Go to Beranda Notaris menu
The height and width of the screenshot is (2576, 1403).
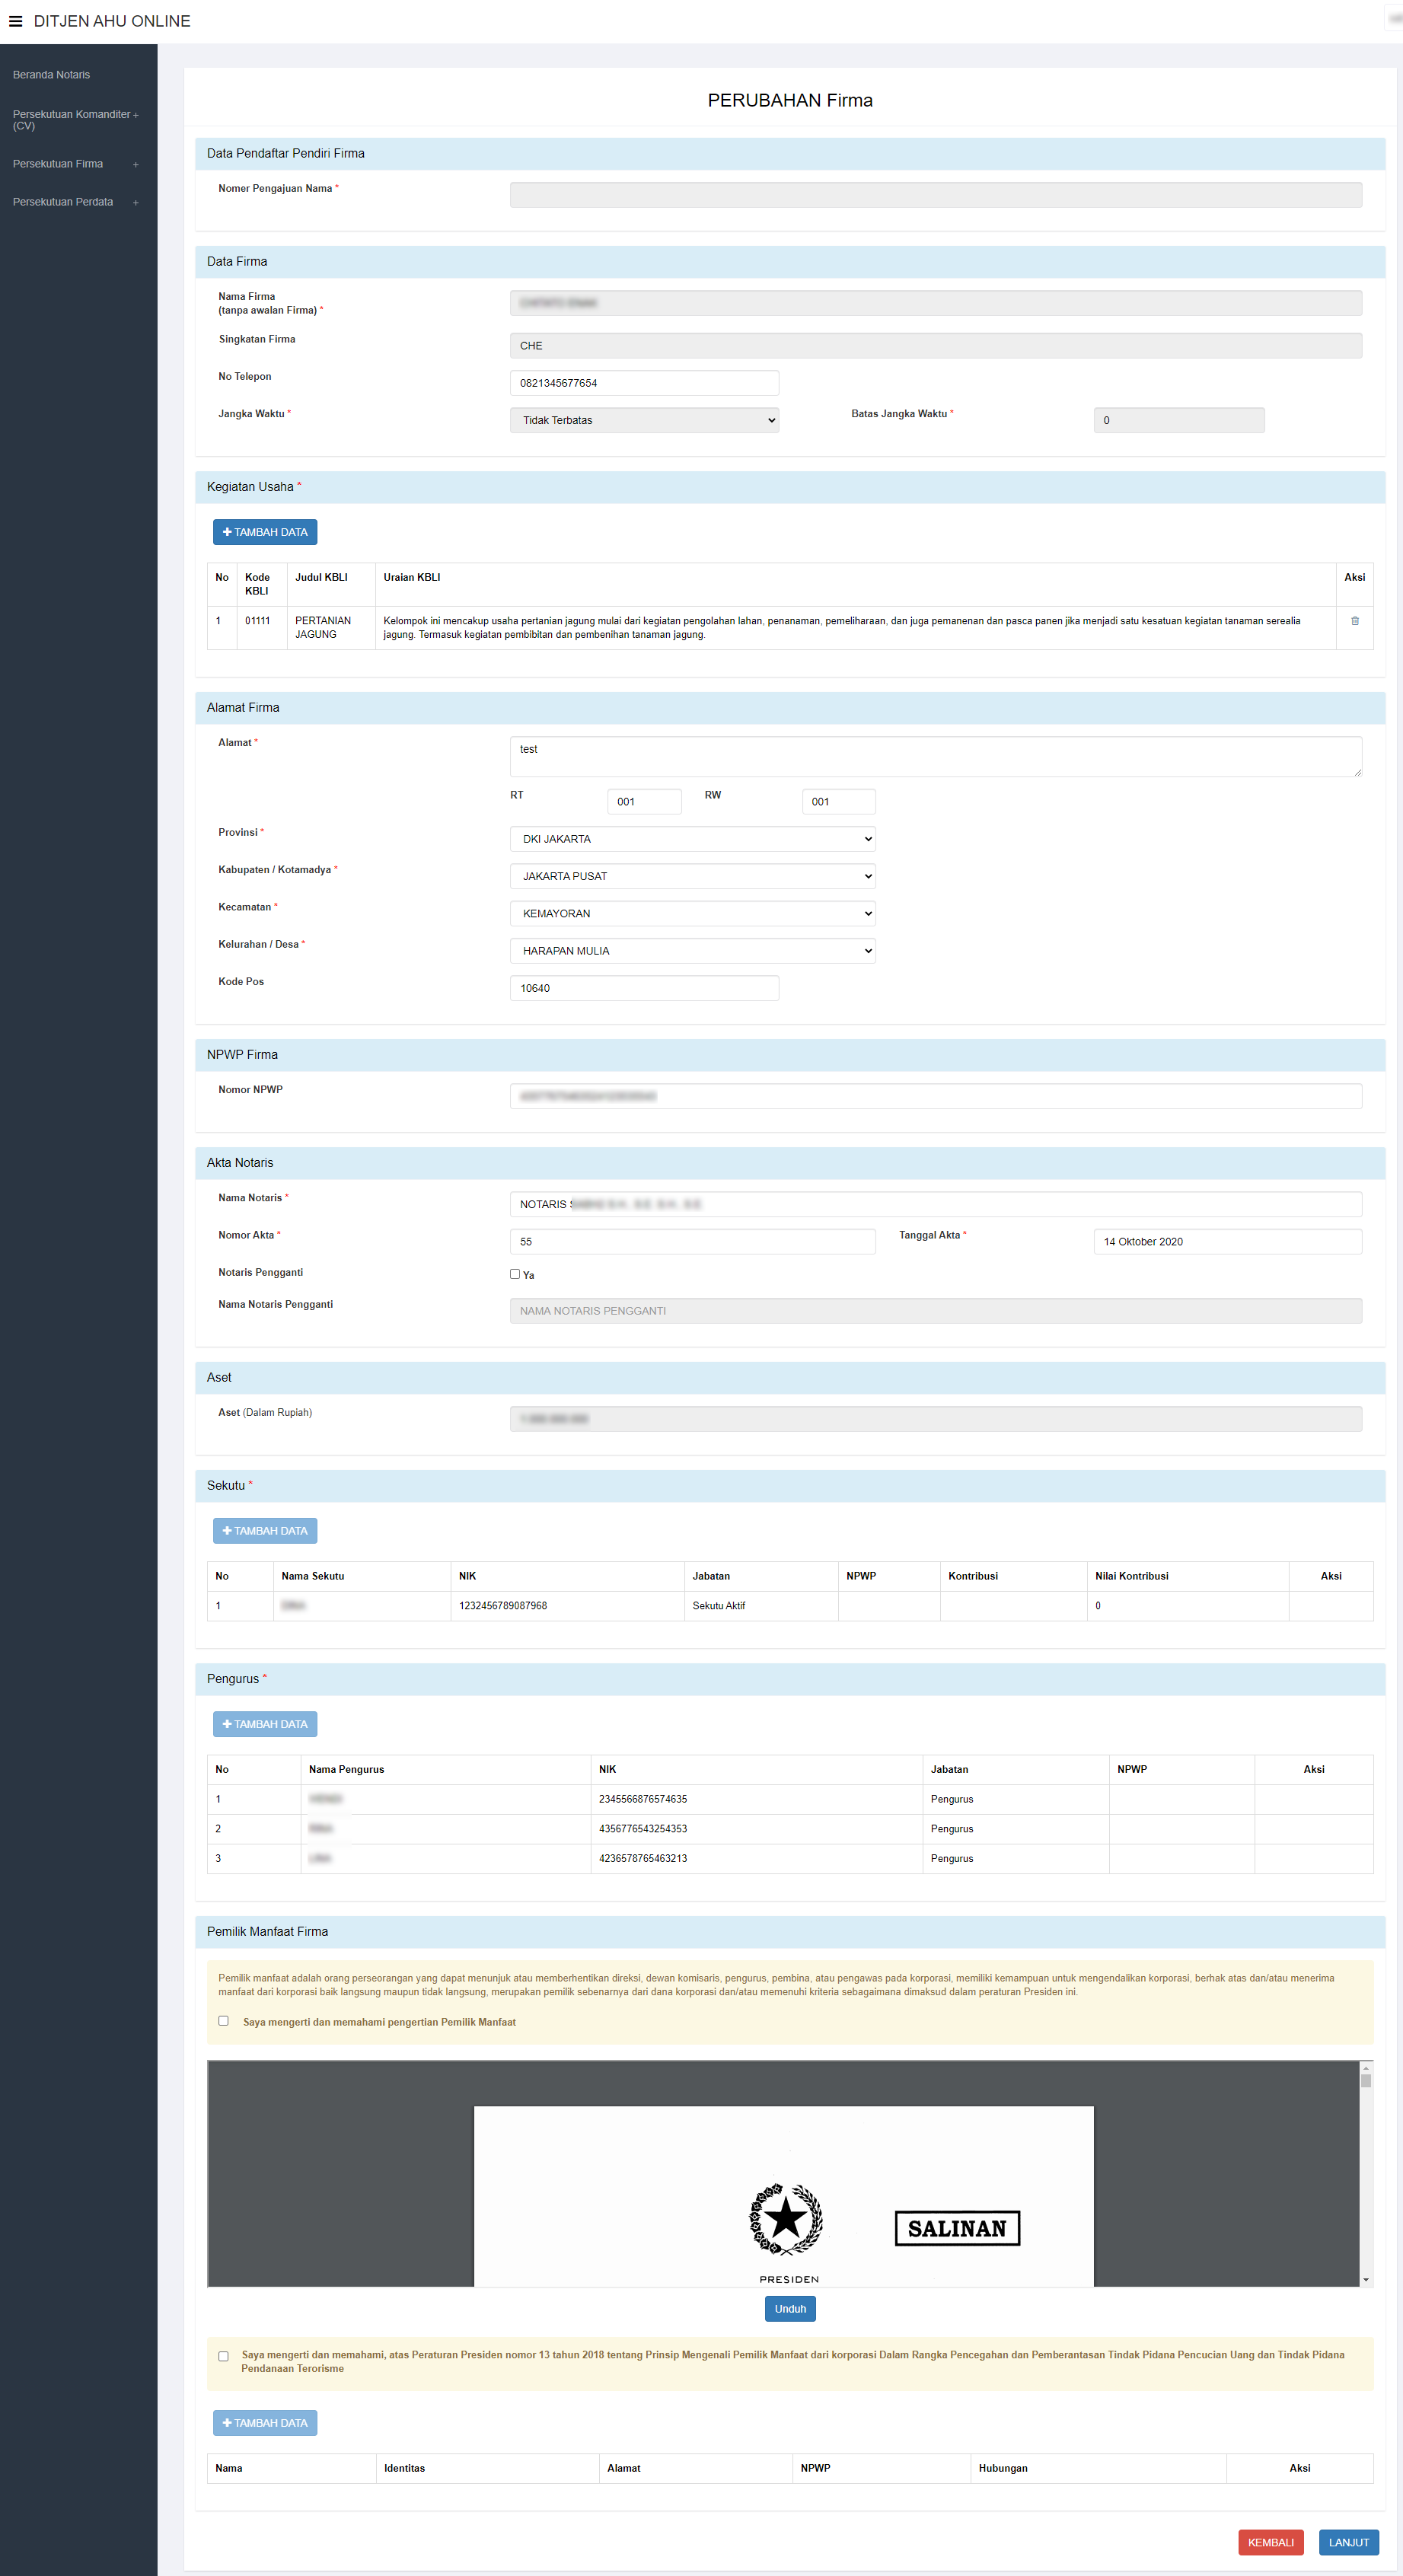[52, 75]
